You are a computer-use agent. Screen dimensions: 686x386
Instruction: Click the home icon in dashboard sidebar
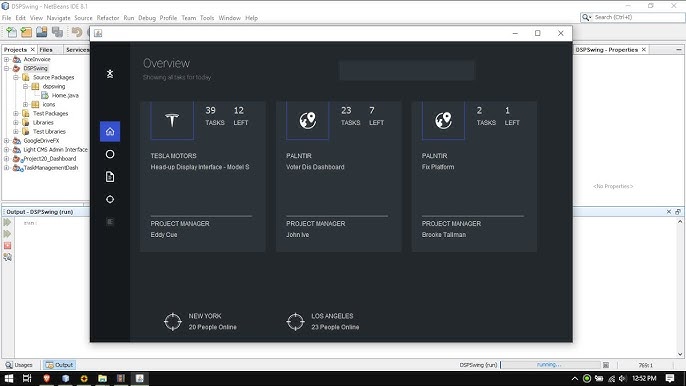110,131
